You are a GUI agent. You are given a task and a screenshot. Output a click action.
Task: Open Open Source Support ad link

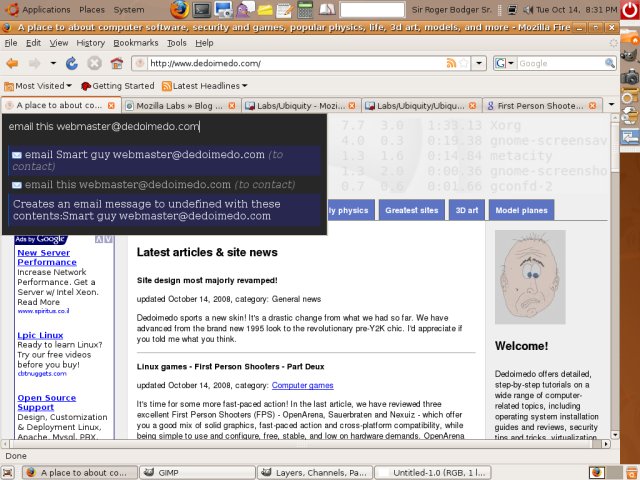(x=47, y=402)
